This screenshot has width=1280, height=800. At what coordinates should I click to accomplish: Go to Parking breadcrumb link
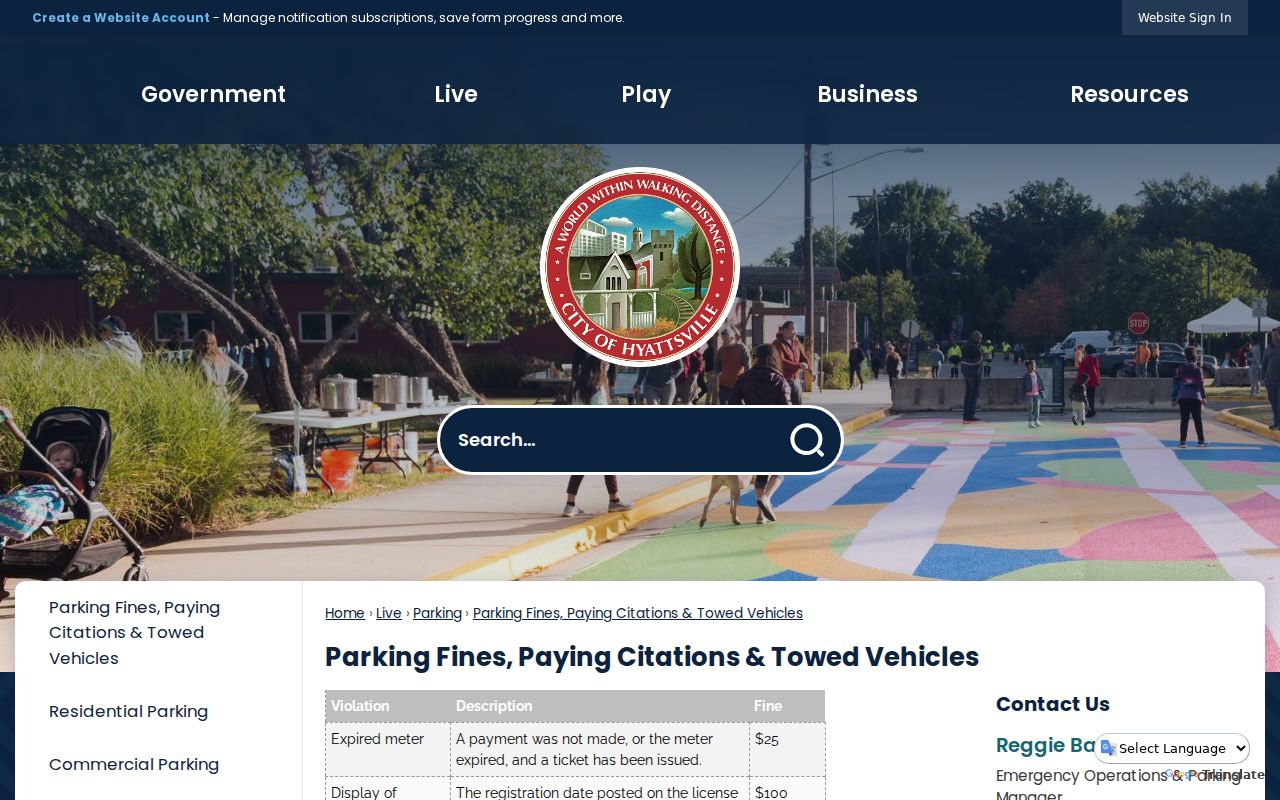tap(437, 613)
